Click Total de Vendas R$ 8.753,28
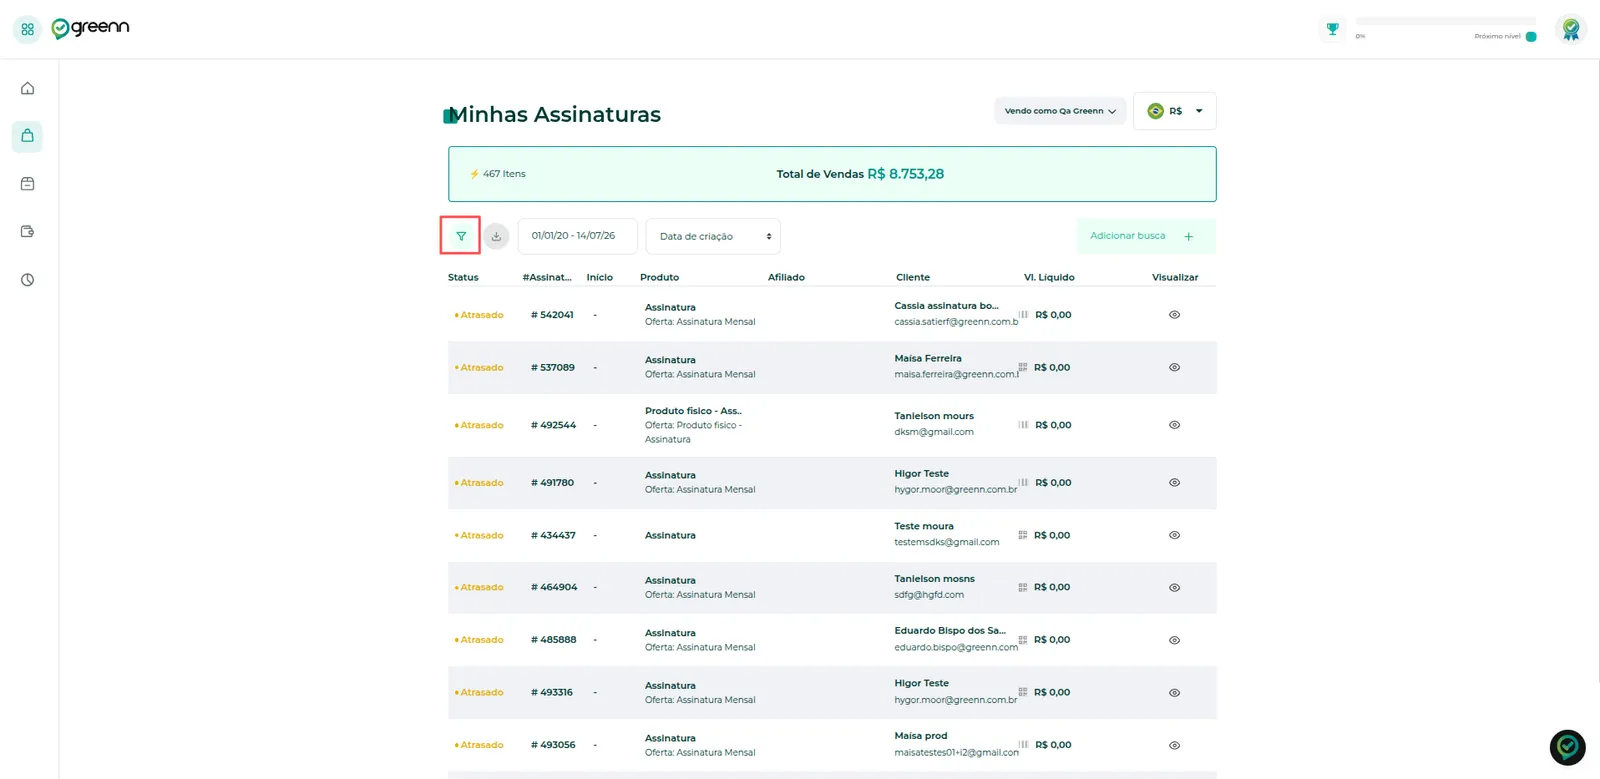Viewport: 1600px width, 779px height. coord(860,174)
